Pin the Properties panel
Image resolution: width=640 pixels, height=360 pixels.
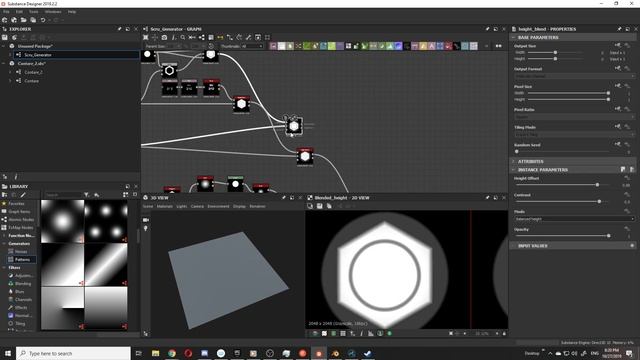(x=619, y=29)
